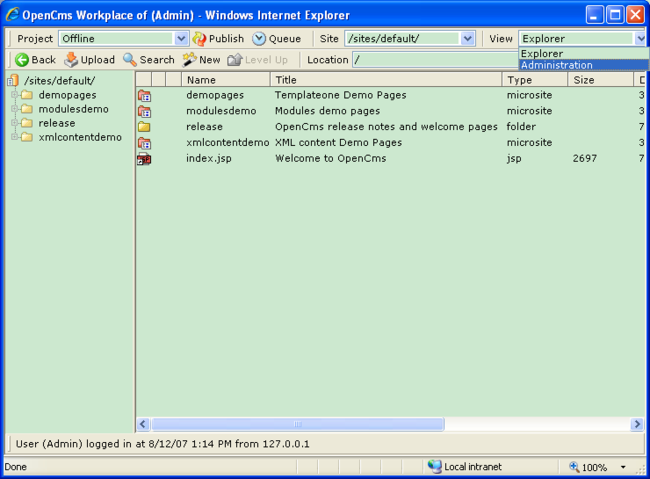
Task: Sort by the Size column header
Action: [x=600, y=80]
